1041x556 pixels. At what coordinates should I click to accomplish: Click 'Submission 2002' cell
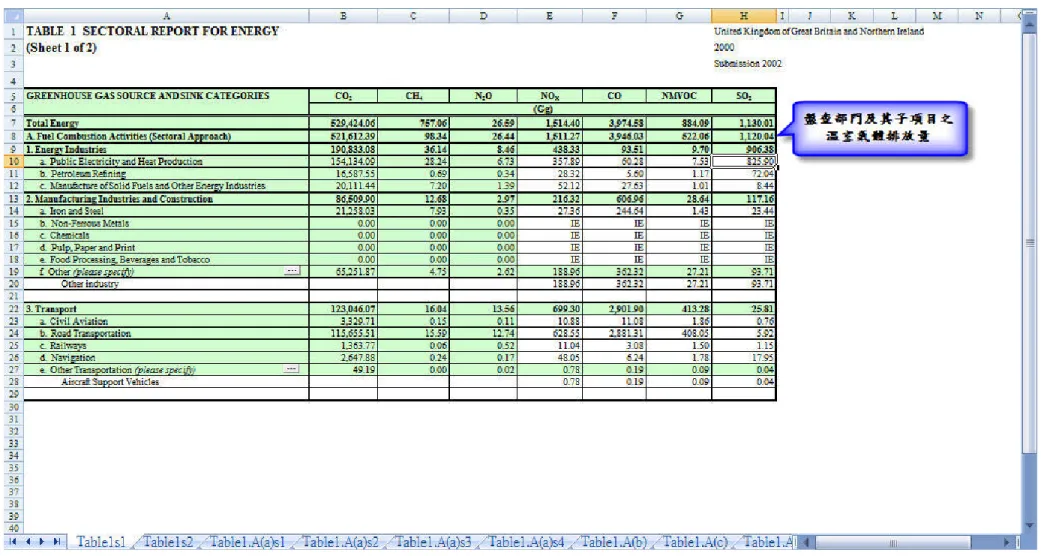[748, 64]
